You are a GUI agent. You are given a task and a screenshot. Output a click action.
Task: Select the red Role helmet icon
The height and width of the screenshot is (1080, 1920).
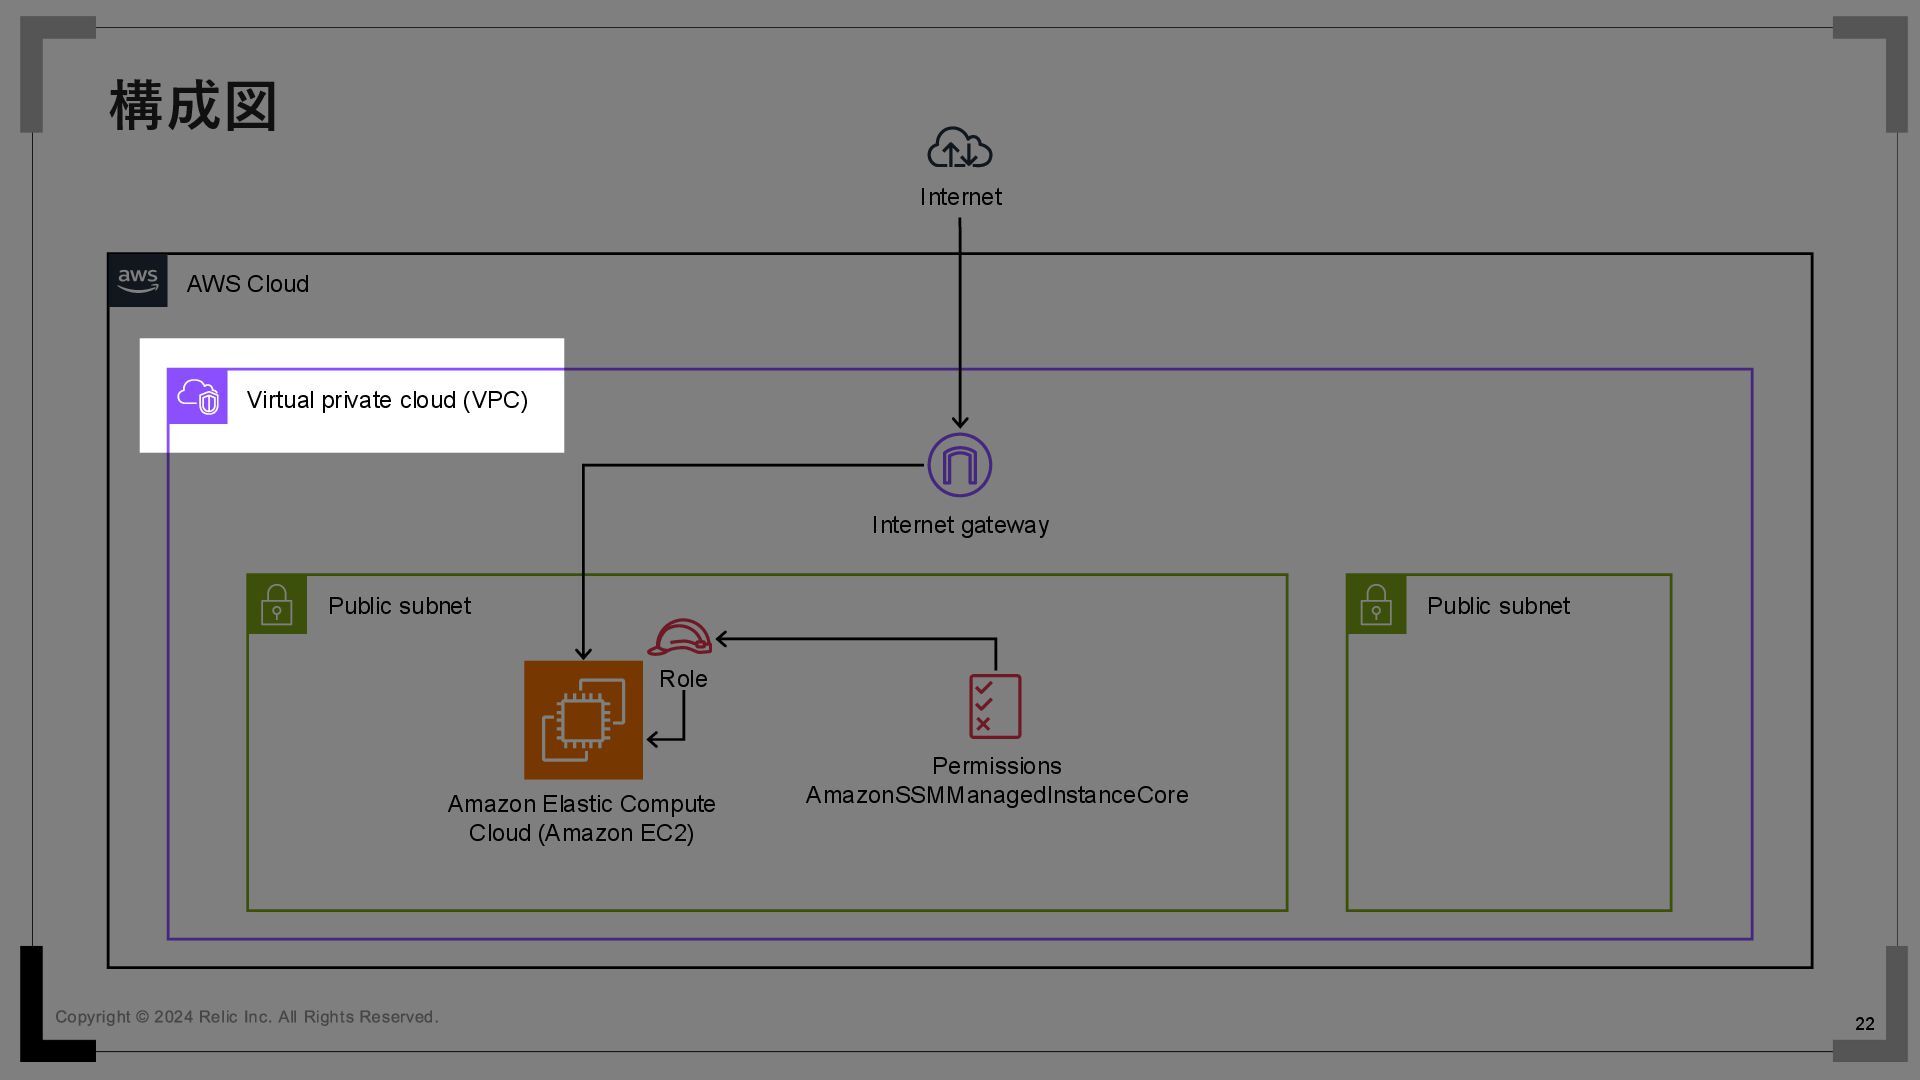pyautogui.click(x=680, y=637)
